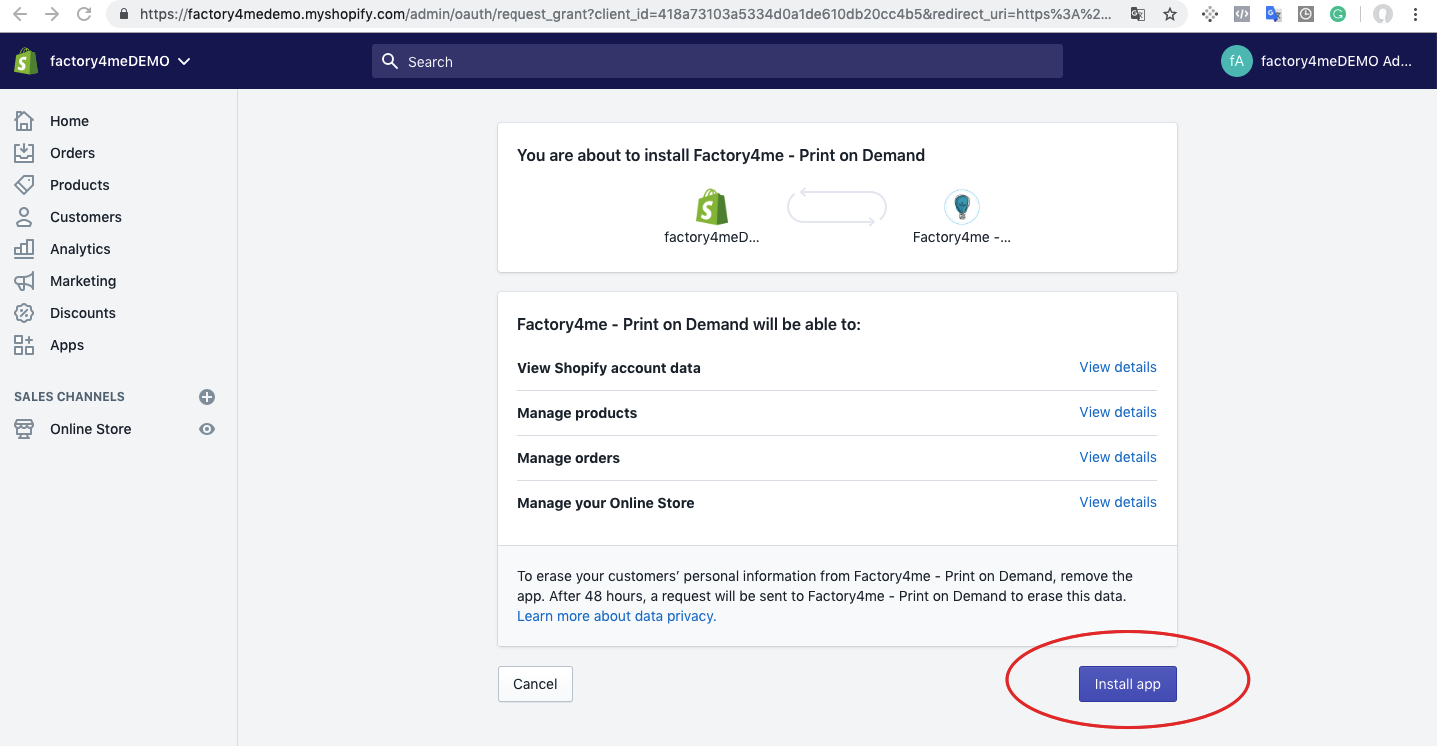Open Analytics from the sidebar
This screenshot has height=746, width=1437.
pos(80,249)
